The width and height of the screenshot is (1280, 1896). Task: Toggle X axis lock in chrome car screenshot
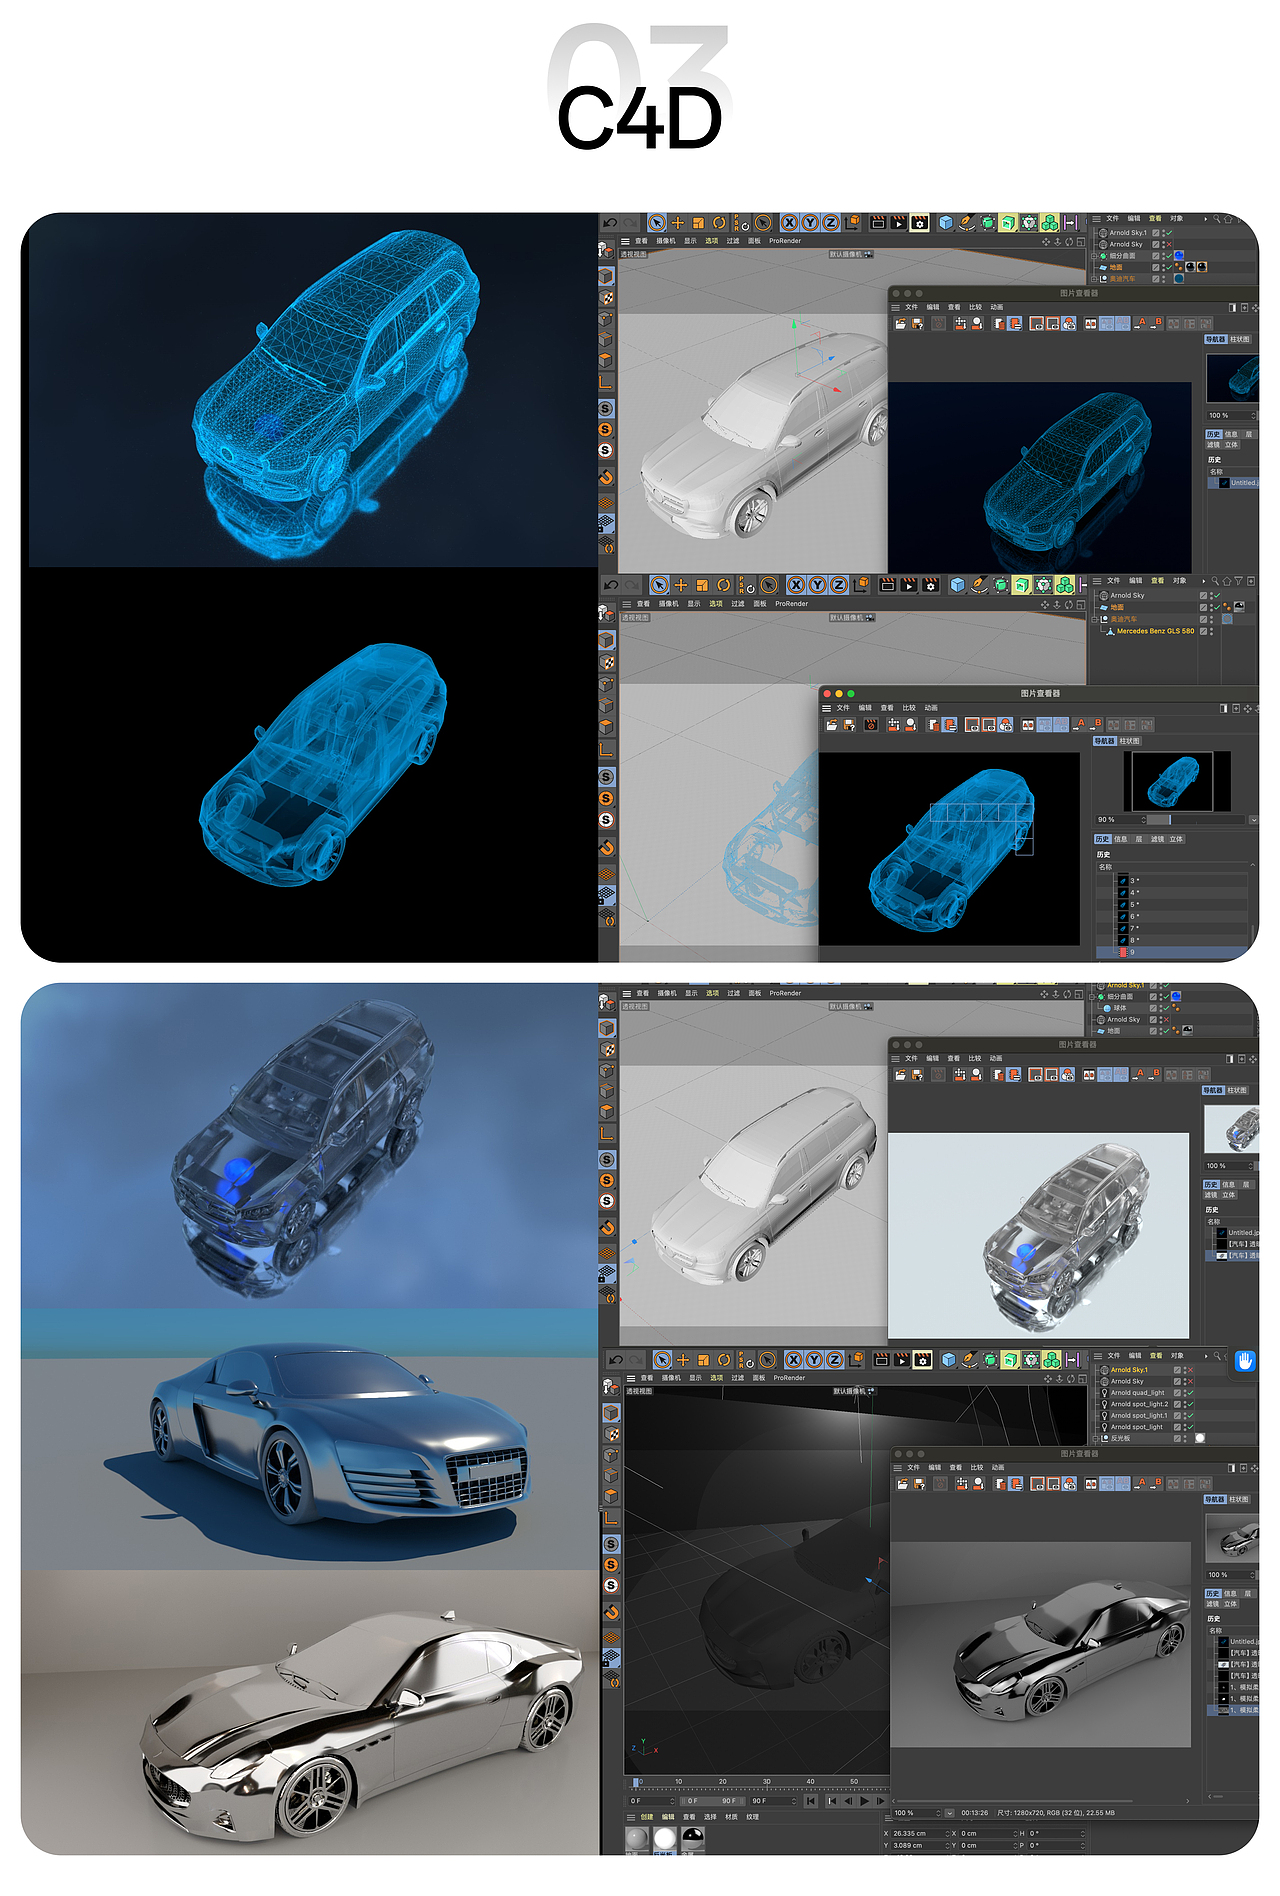(x=793, y=1359)
